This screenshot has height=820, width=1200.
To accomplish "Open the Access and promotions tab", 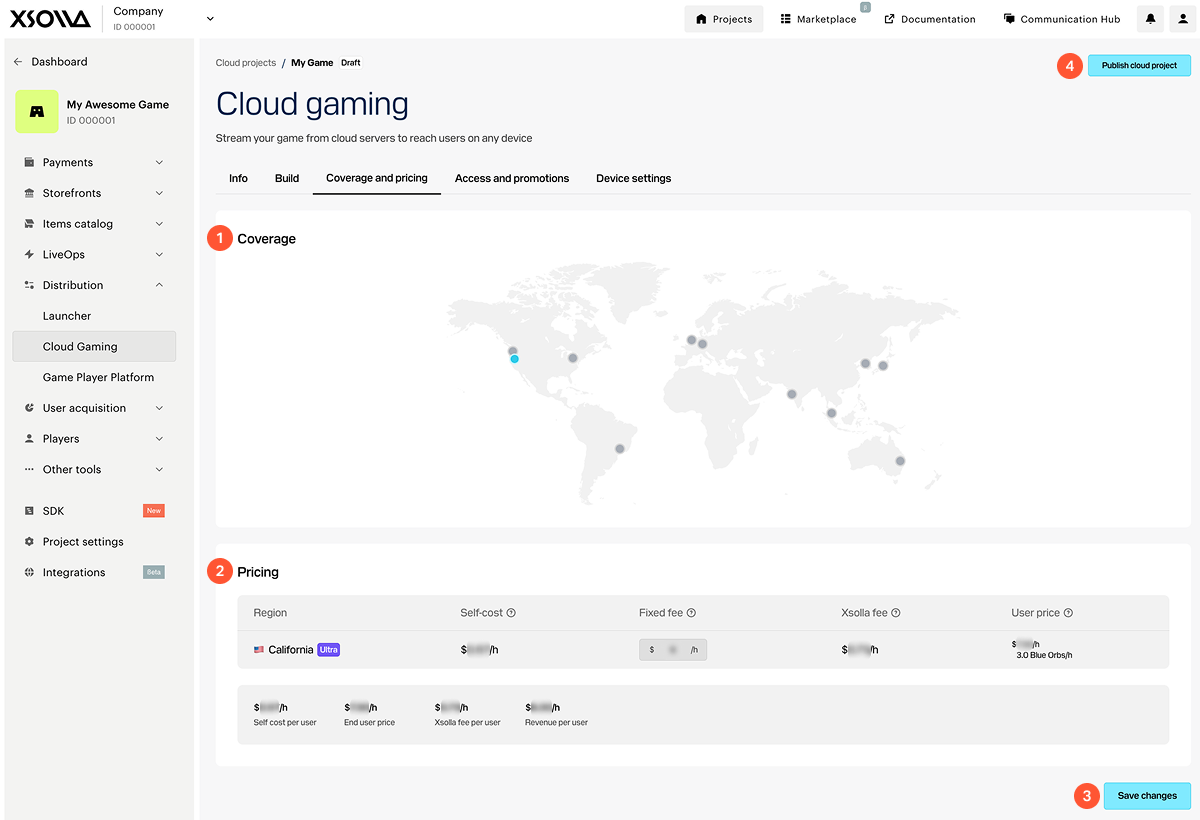I will [x=512, y=178].
